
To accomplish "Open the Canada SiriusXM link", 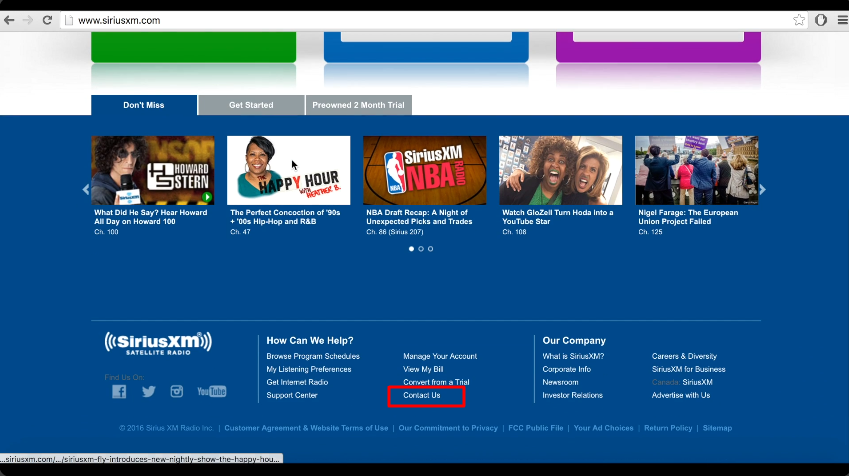I will coord(682,382).
